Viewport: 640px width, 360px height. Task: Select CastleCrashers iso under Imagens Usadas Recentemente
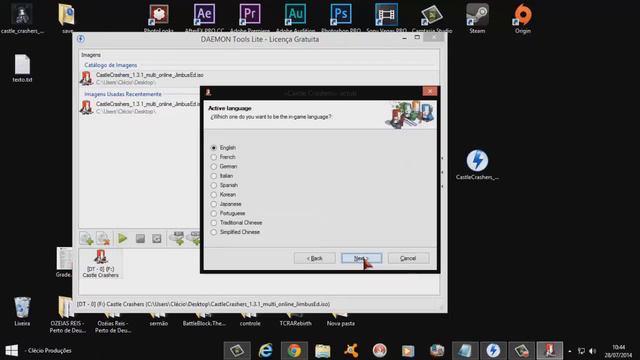[x=141, y=107]
